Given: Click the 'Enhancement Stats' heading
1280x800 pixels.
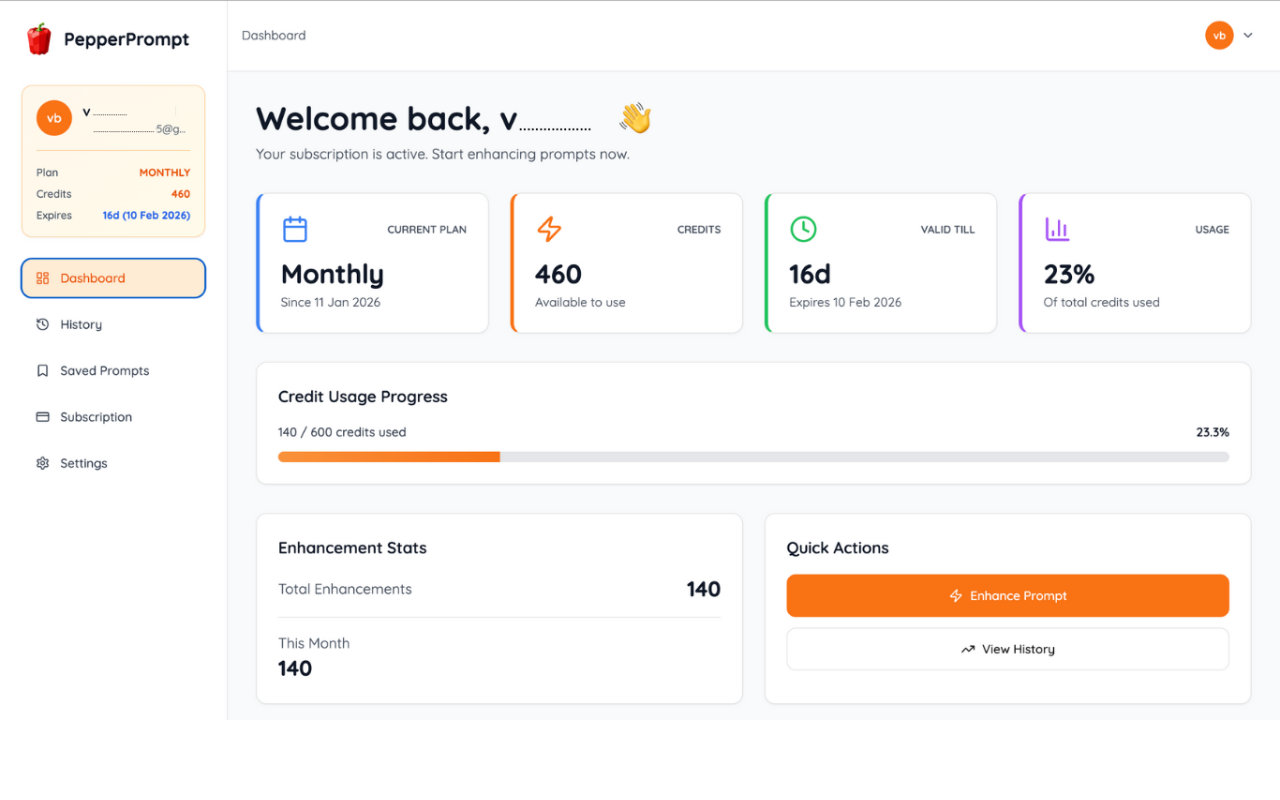Looking at the screenshot, I should point(352,548).
